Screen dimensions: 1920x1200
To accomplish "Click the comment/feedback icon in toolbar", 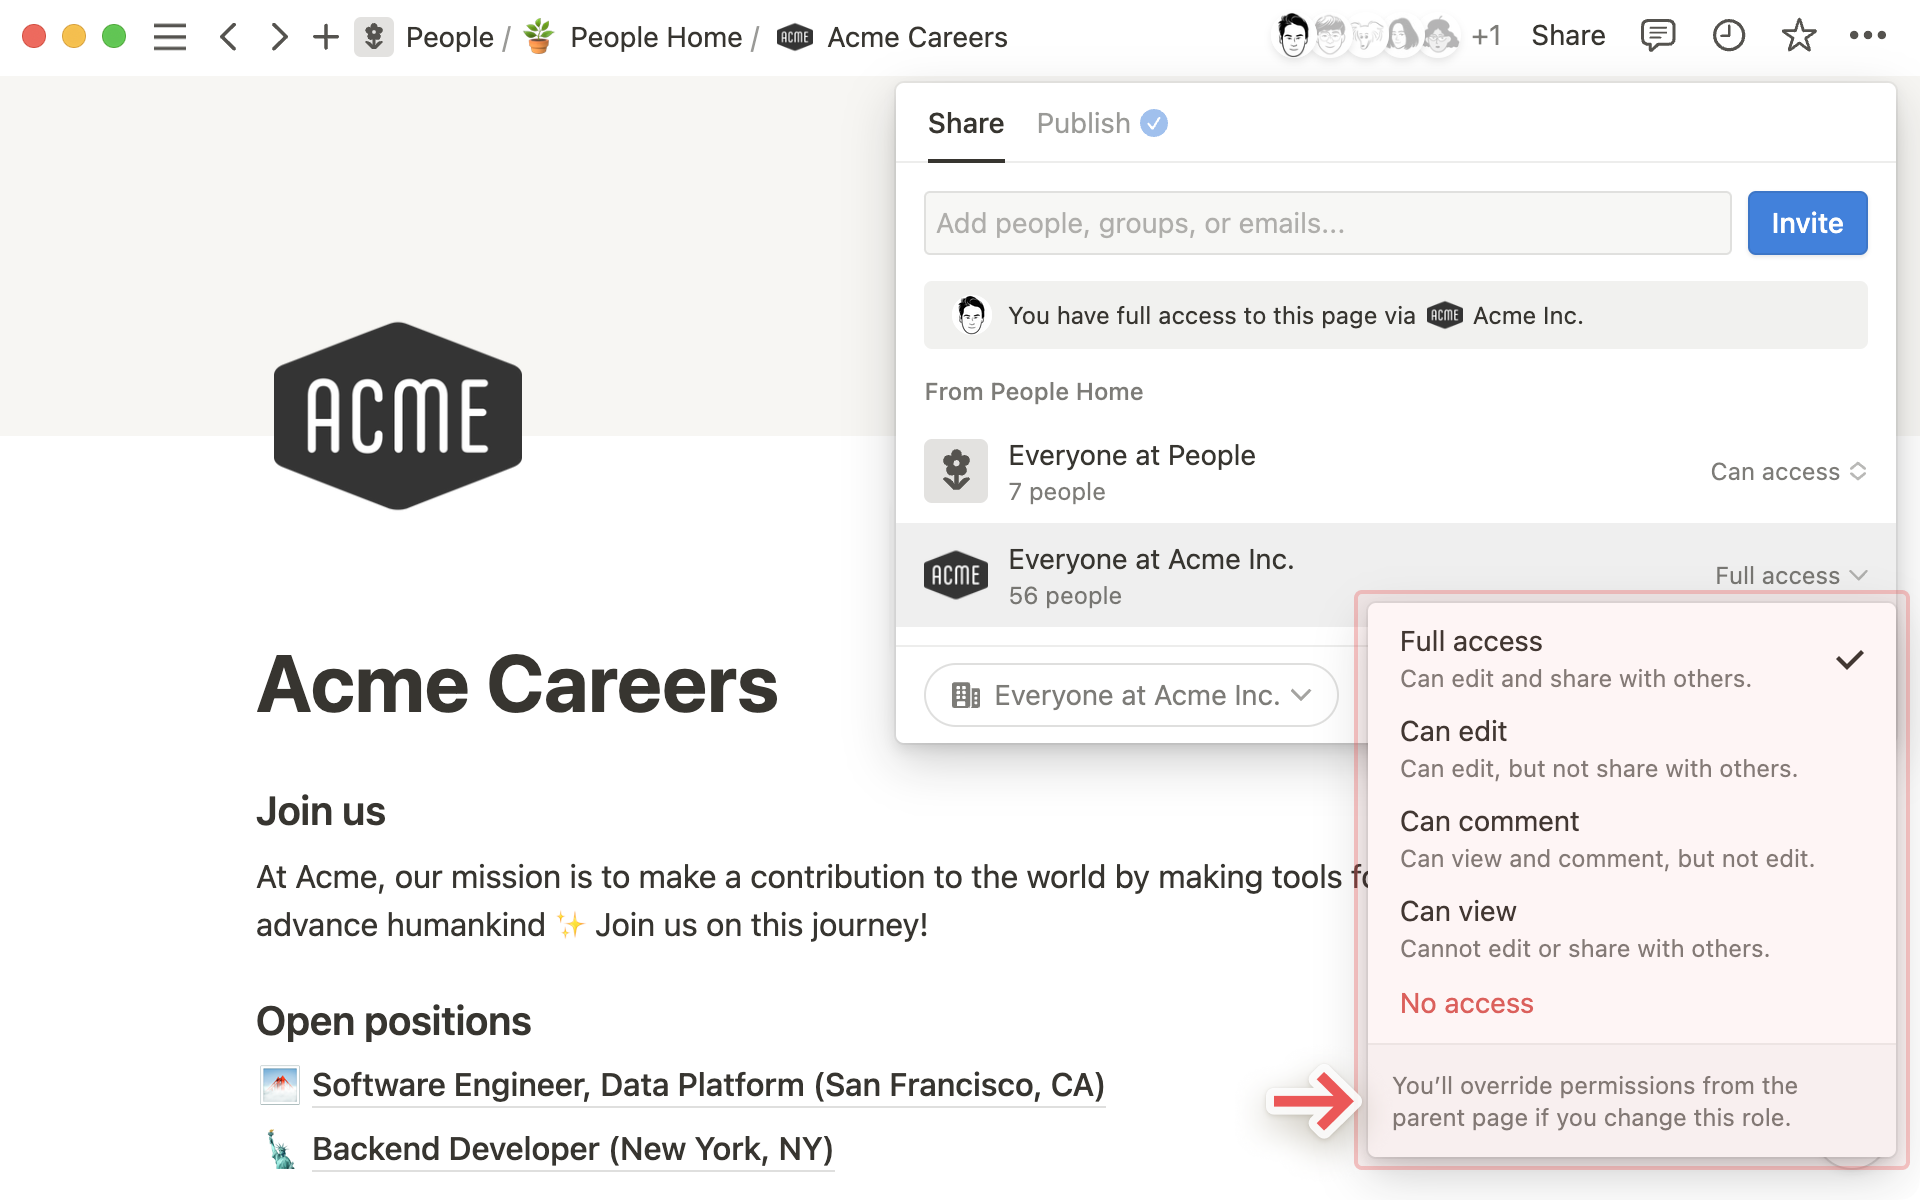I will click(1655, 36).
